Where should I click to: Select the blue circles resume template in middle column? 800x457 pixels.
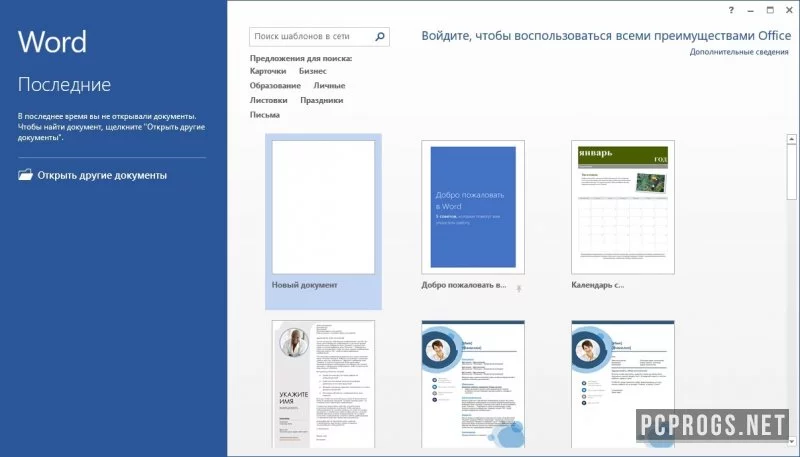(x=473, y=384)
